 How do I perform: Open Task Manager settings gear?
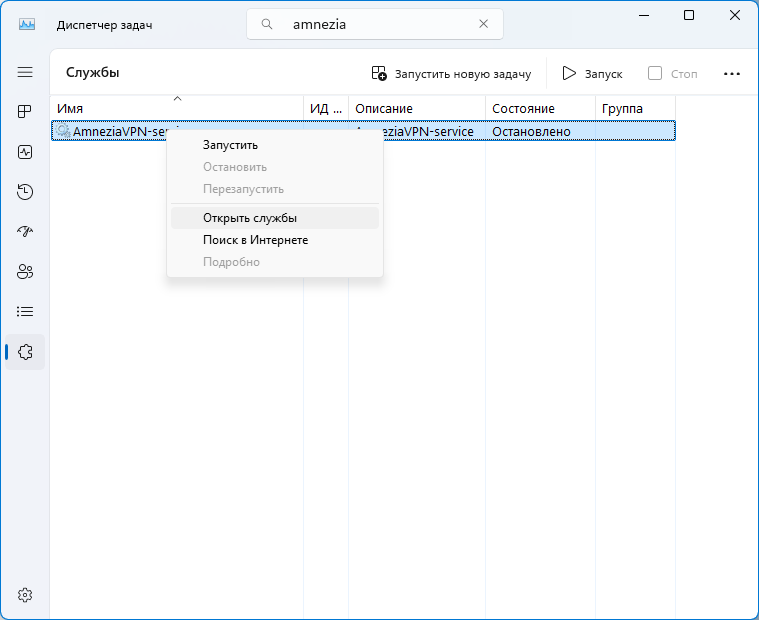pos(25,595)
